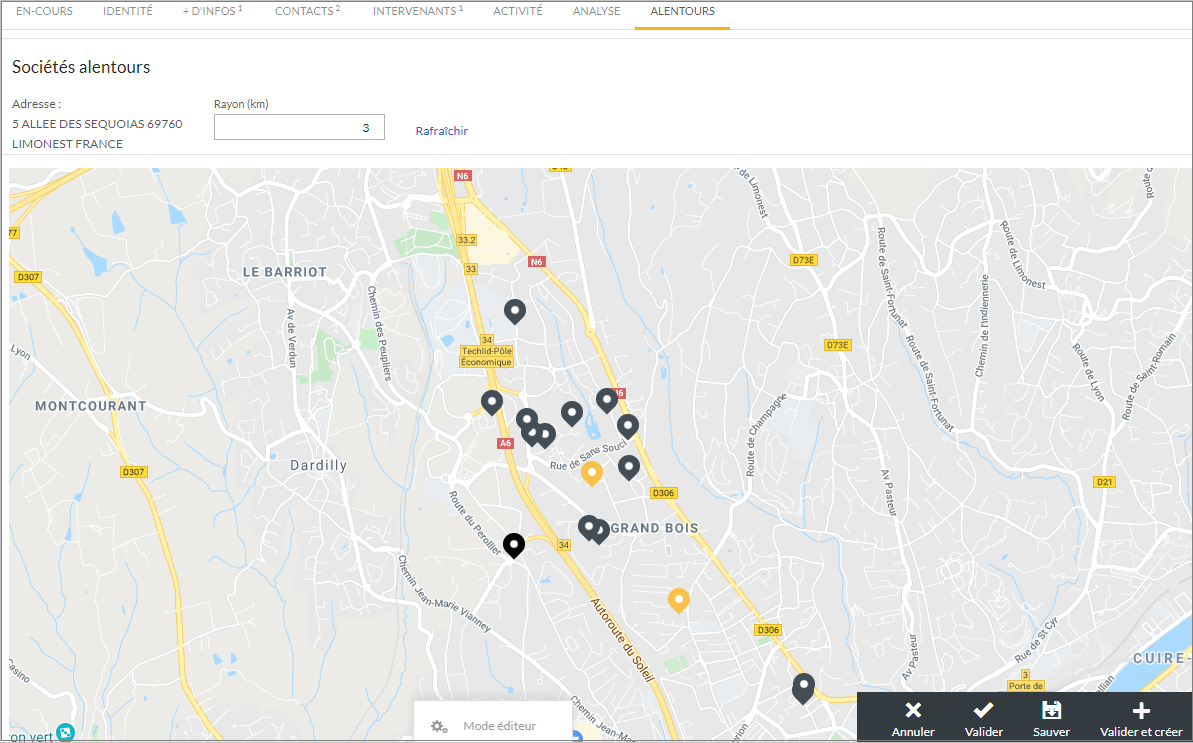Go to the Analyse tab
This screenshot has width=1193, height=743.
point(596,12)
